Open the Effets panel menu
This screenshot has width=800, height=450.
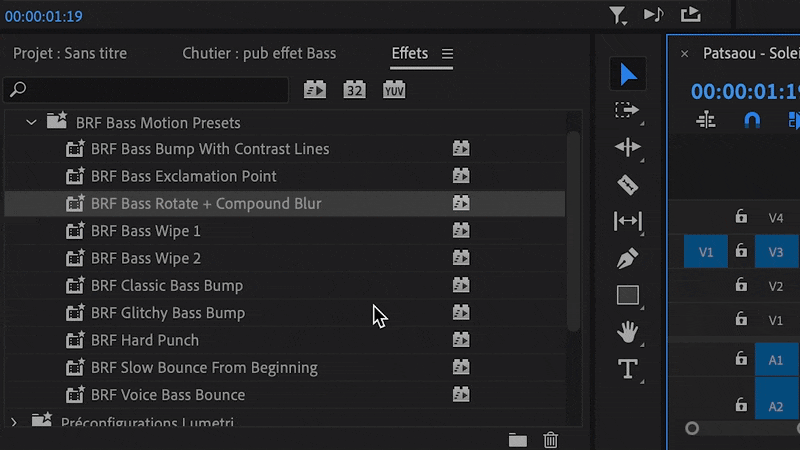click(448, 54)
